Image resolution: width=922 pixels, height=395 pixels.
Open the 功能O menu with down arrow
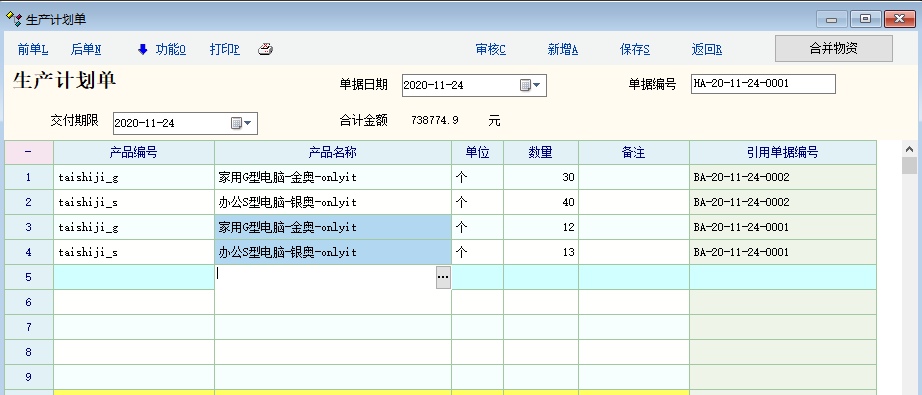162,49
